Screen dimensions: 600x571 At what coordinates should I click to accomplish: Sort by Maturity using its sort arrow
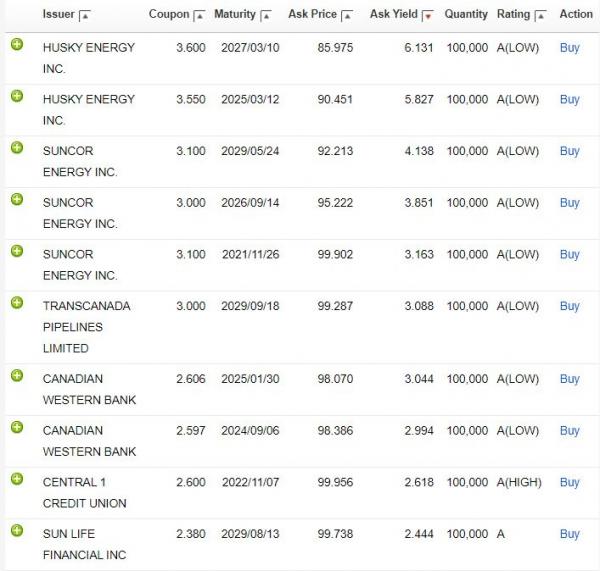coord(266,16)
